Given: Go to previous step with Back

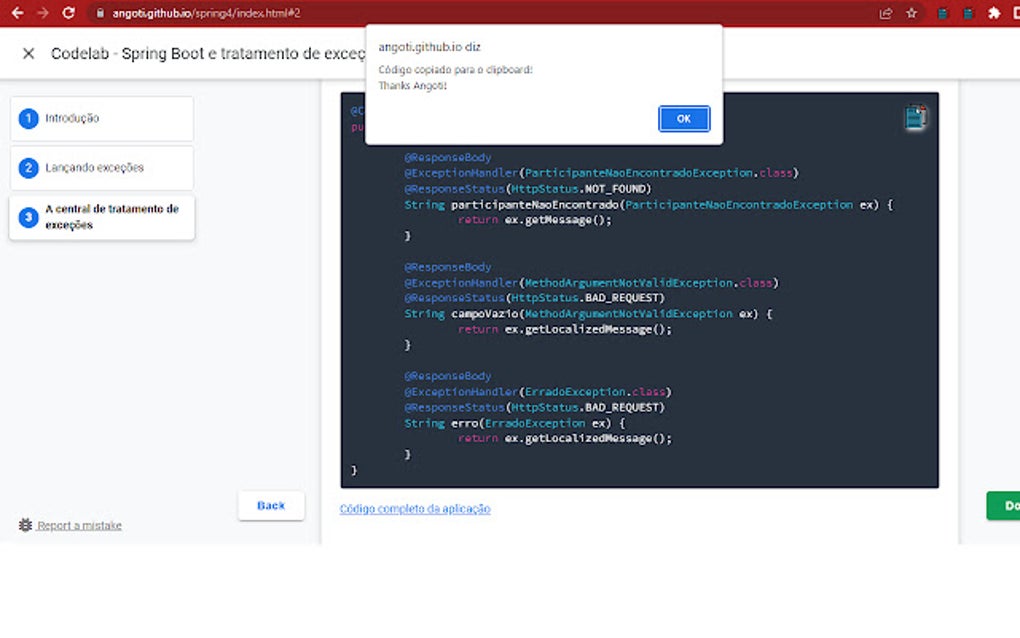Looking at the screenshot, I should (x=271, y=505).
